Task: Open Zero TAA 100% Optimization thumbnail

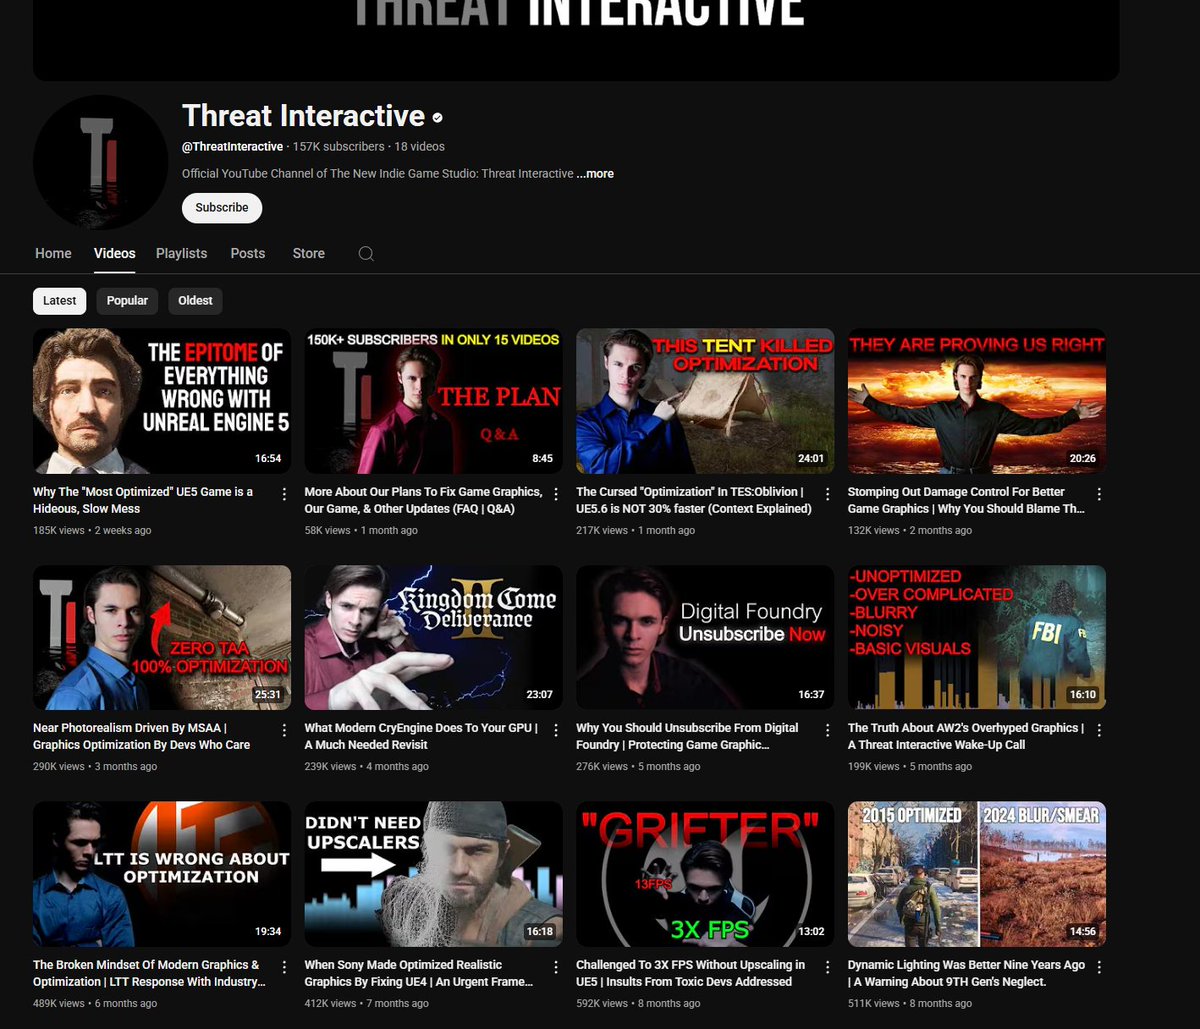Action: click(162, 638)
